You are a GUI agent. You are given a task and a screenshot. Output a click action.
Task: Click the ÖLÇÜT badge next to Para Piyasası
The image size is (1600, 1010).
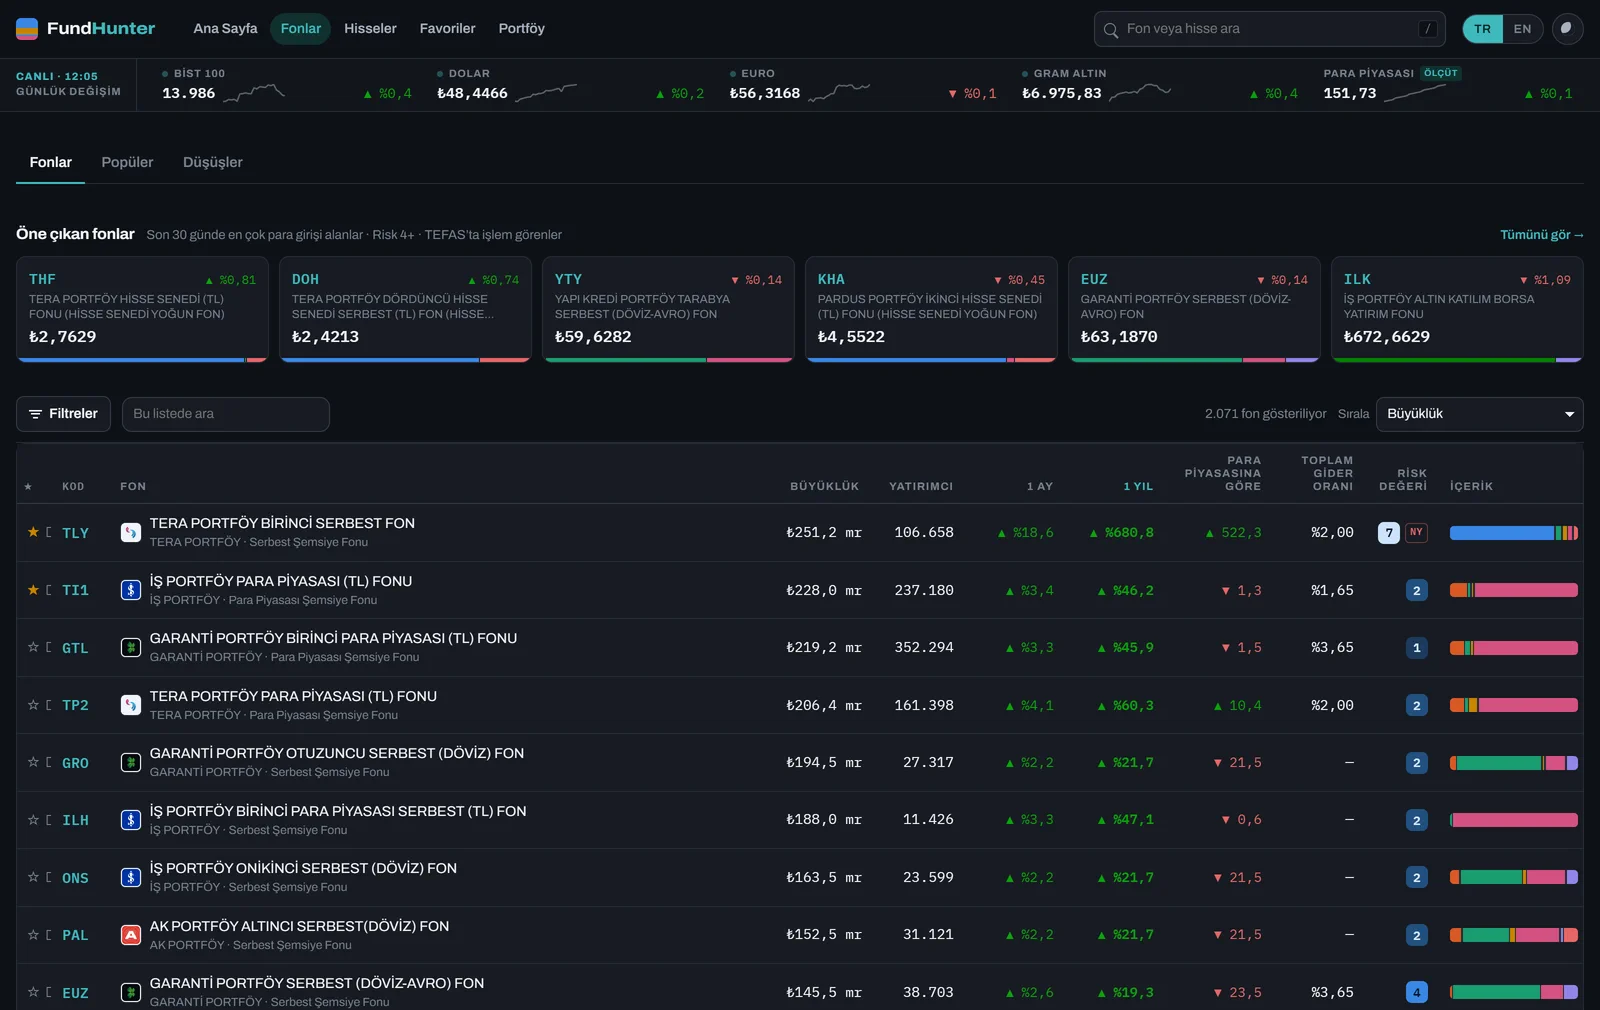[1441, 73]
